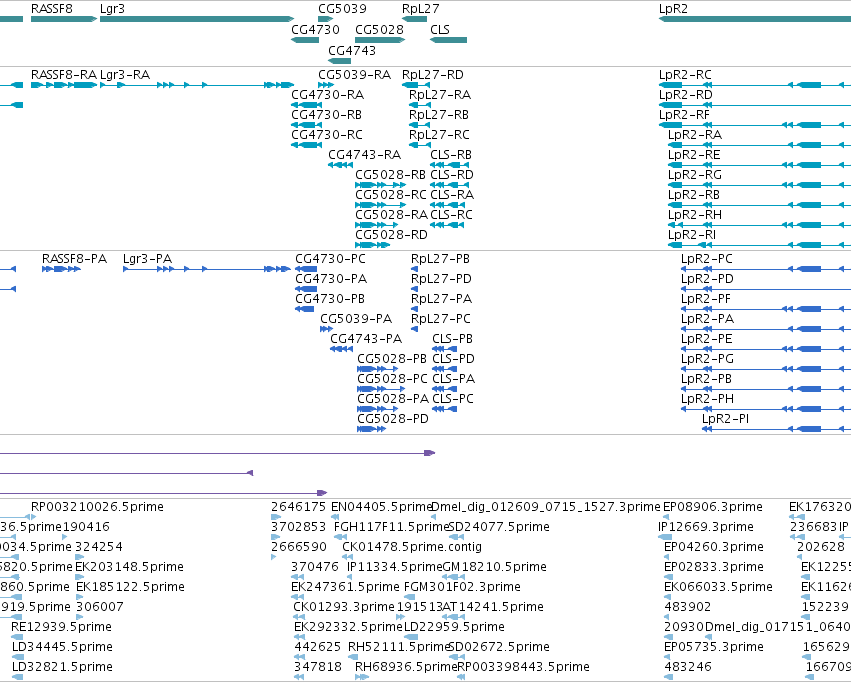Select the Lgr3-RA transcript label
Image resolution: width=851 pixels, height=682 pixels.
(125, 74)
